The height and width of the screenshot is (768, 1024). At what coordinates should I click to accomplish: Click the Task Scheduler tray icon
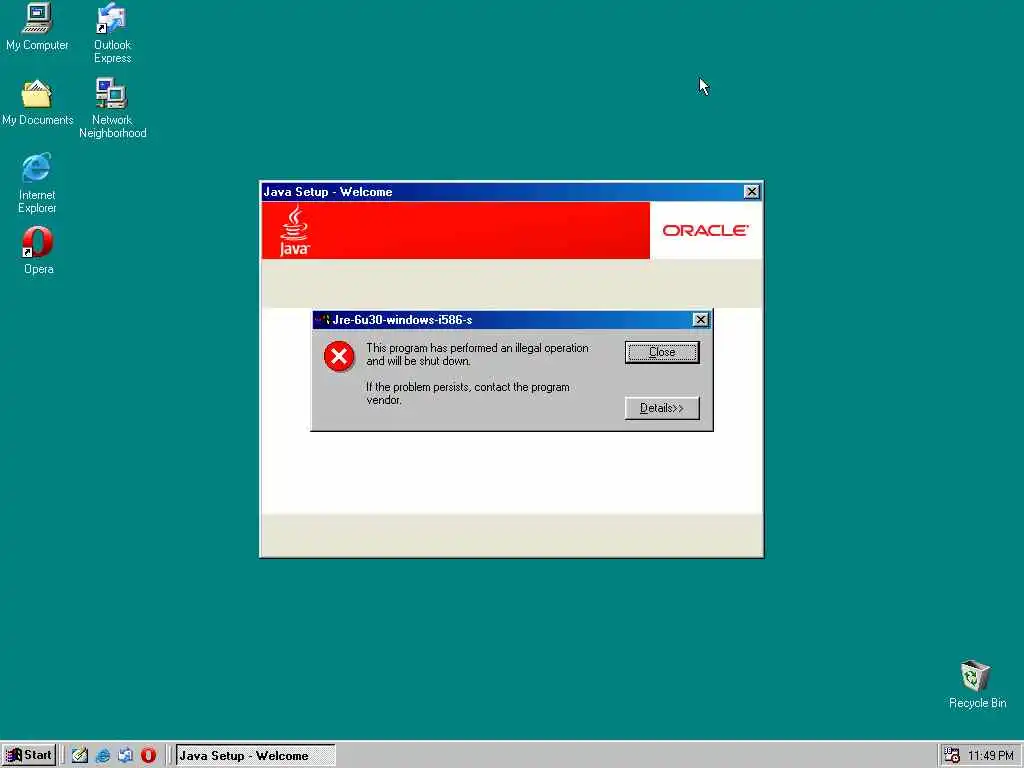coord(952,756)
